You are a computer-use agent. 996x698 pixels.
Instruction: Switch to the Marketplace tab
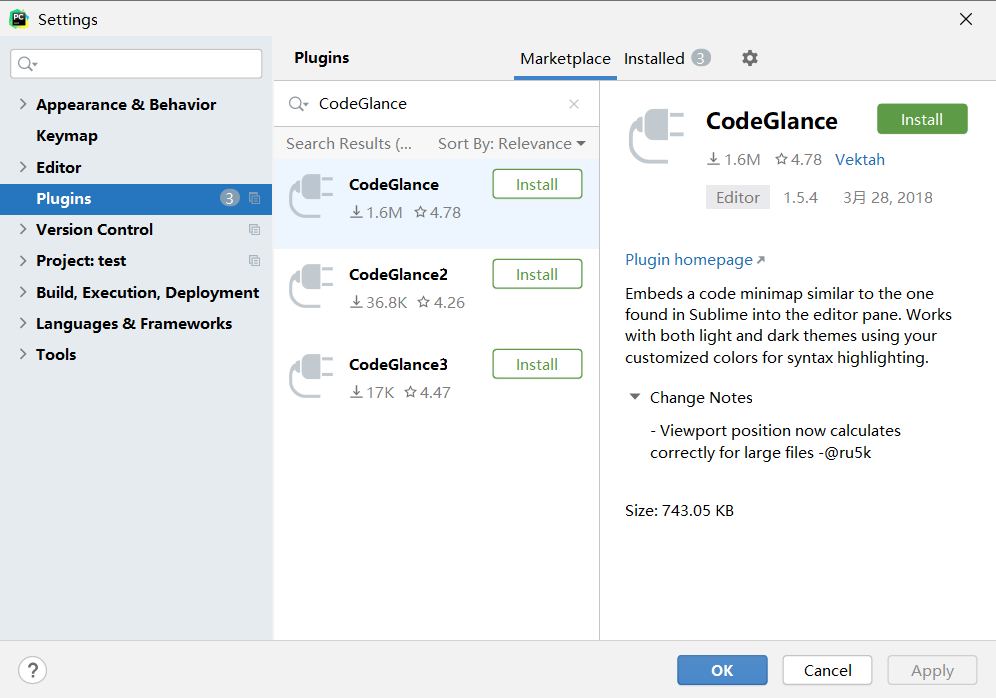point(565,58)
